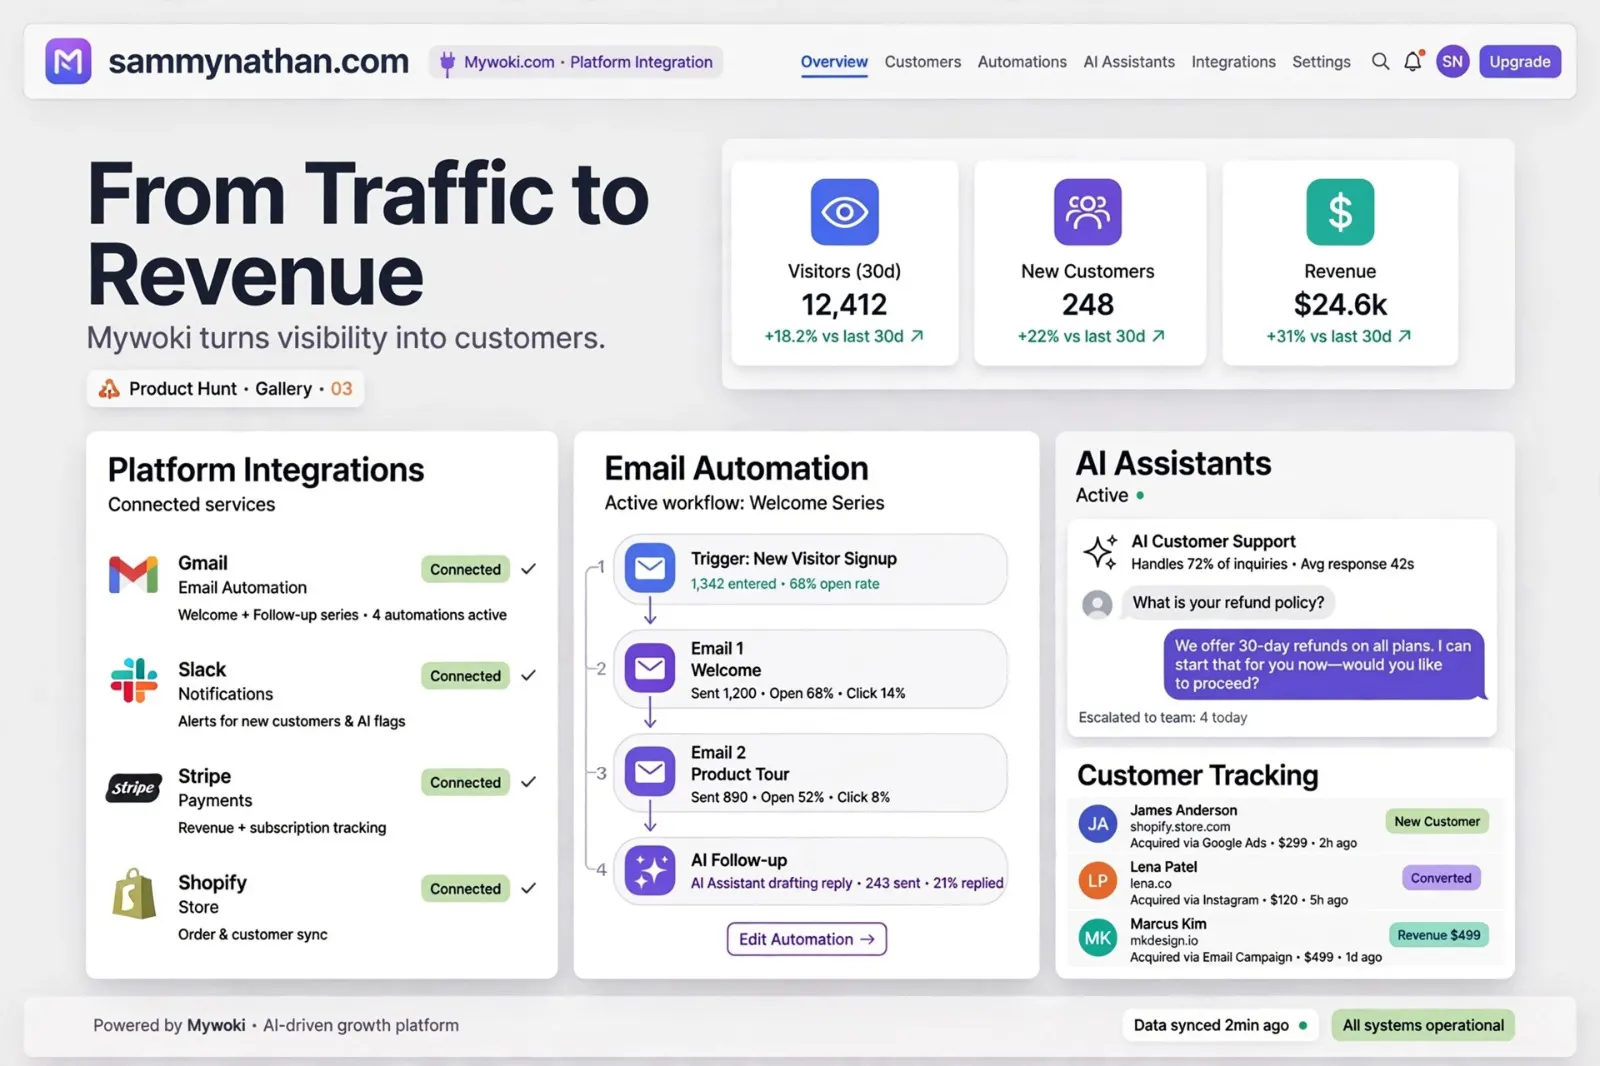Viewport: 1600px width, 1066px height.
Task: Click the Visitors eye icon
Action: coord(845,212)
